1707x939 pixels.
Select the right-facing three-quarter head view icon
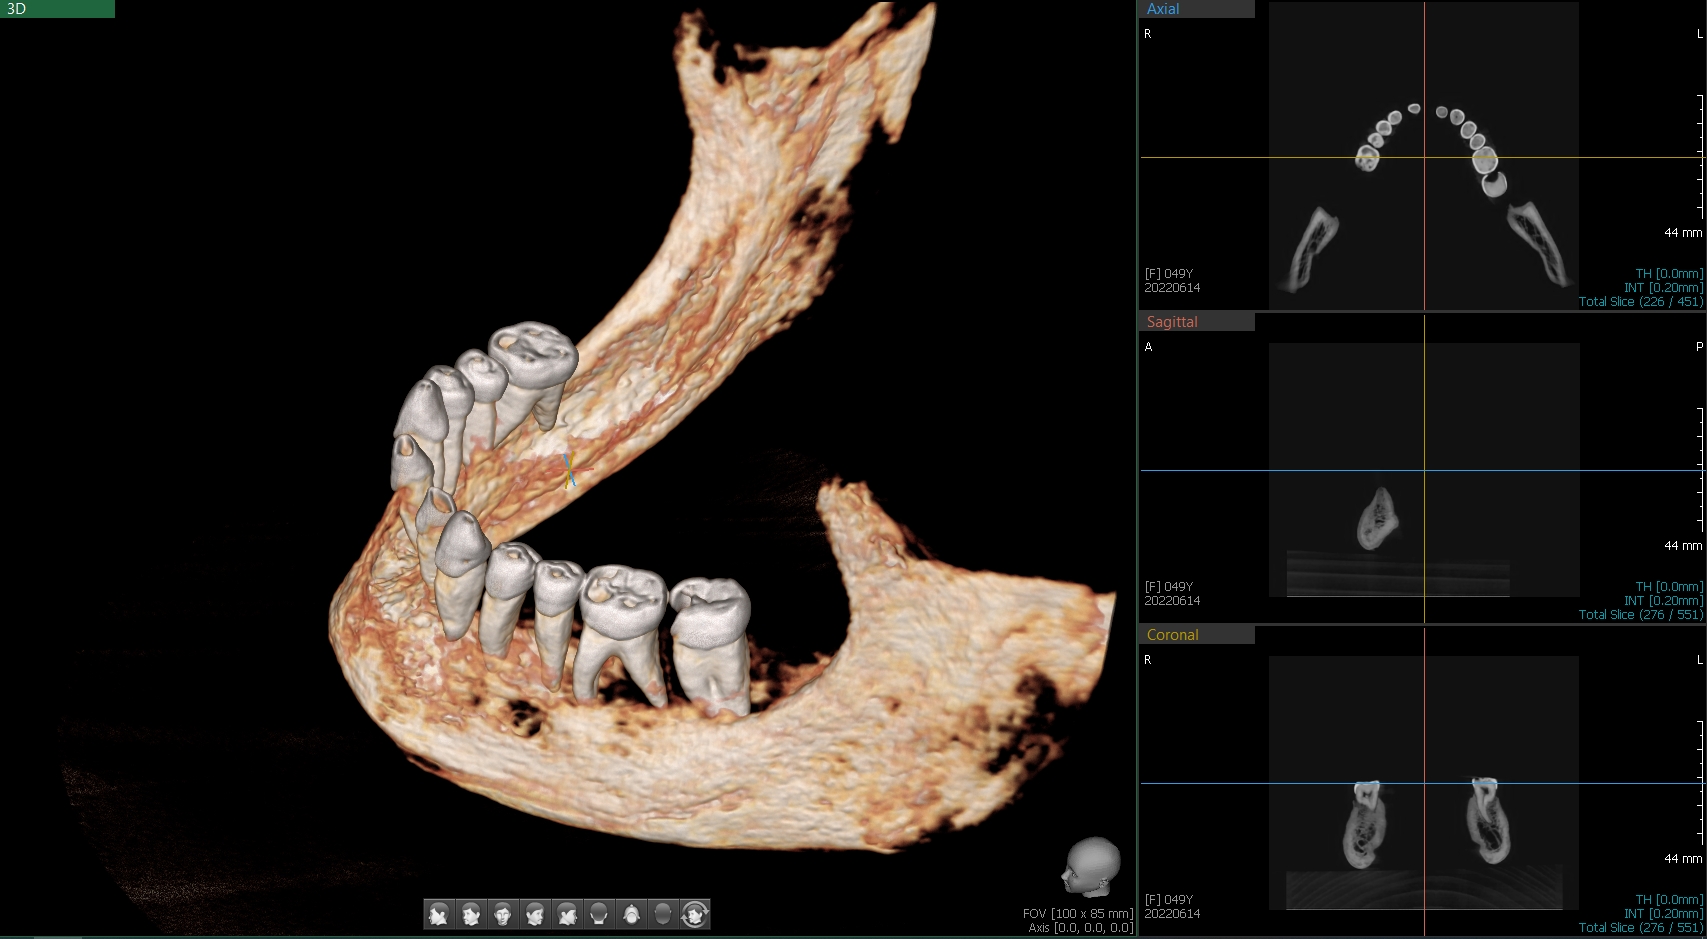[535, 914]
